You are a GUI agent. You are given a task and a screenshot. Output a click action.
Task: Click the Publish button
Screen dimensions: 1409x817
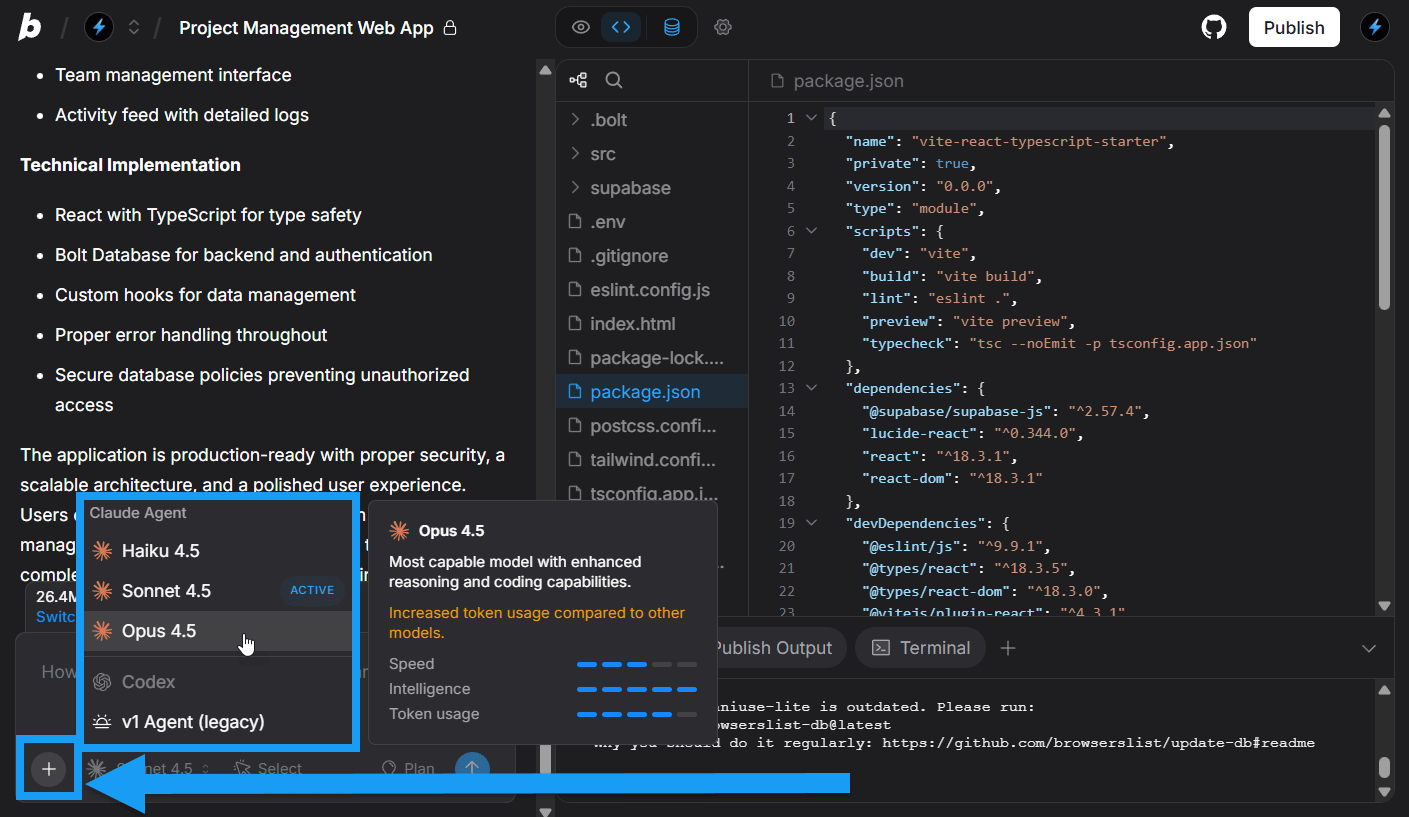1294,27
